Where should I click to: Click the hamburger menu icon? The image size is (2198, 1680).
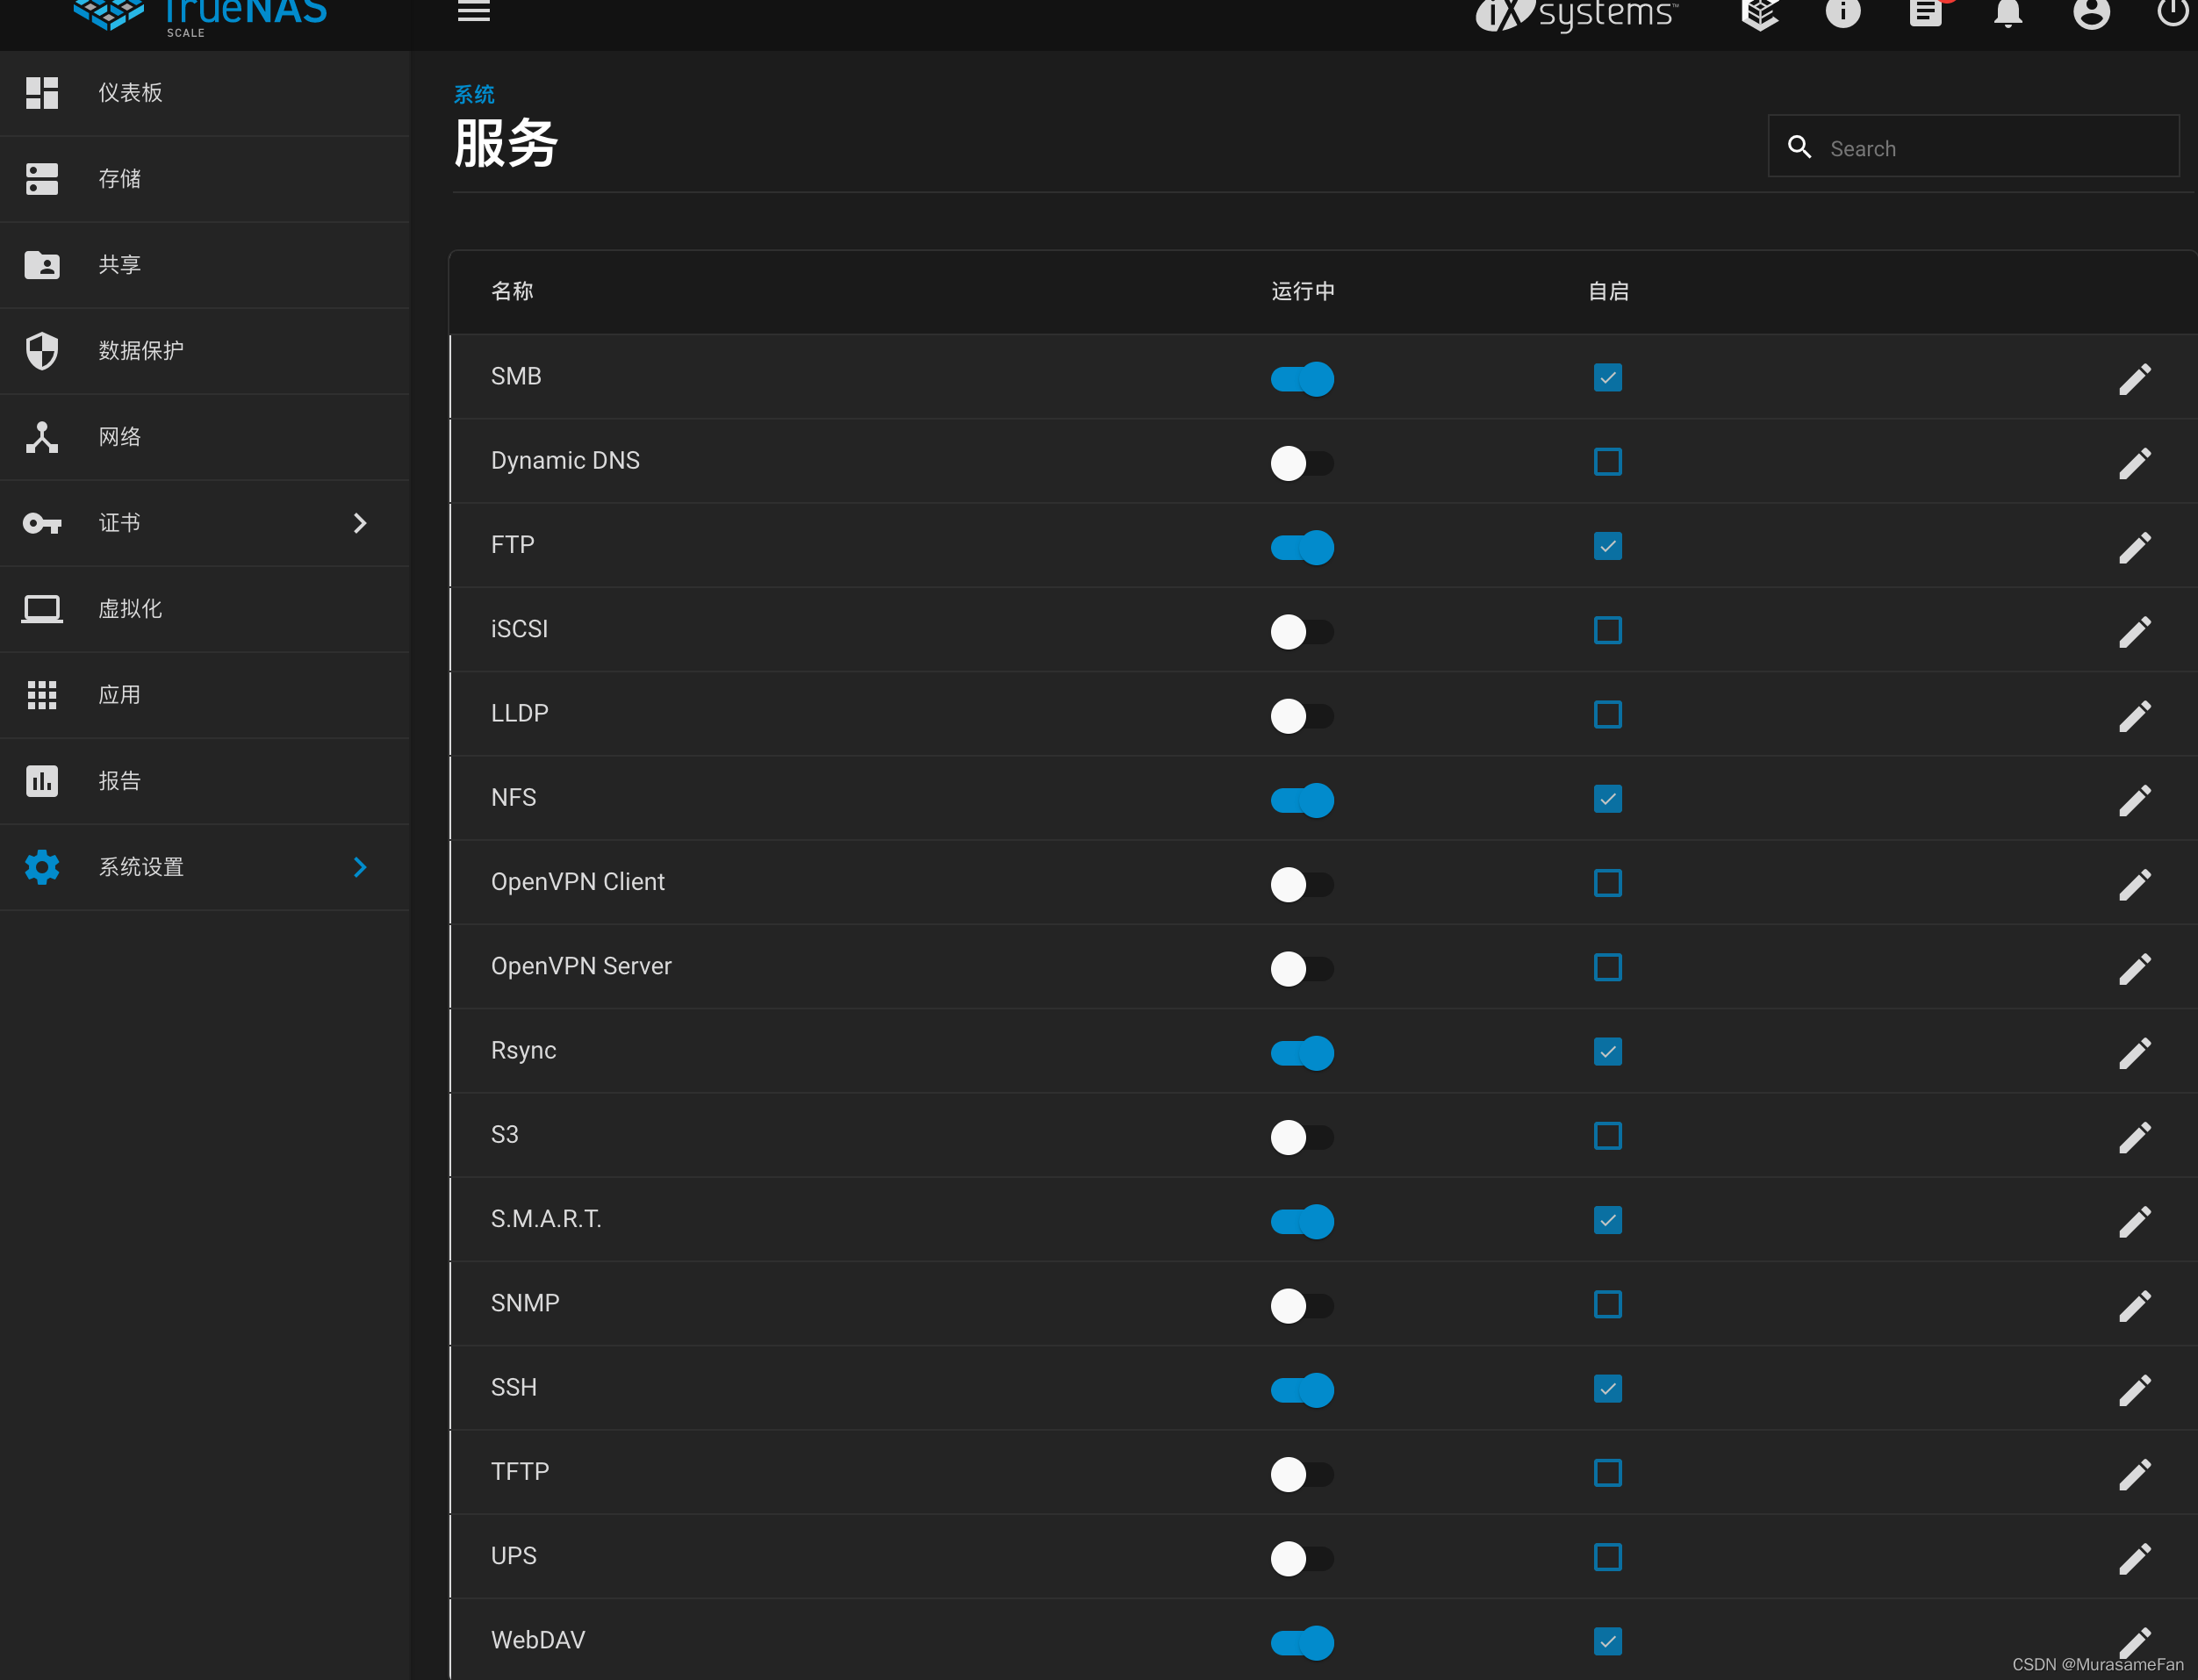[x=473, y=12]
